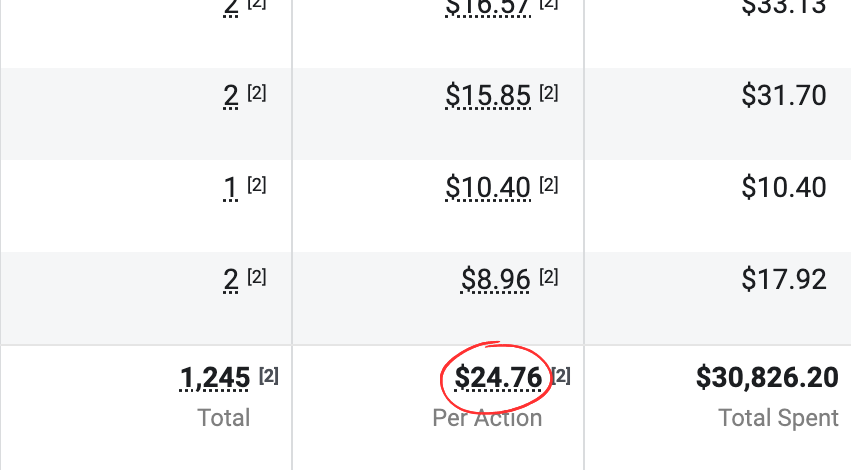
Task: Click the $15.85 per action value
Action: click(488, 96)
